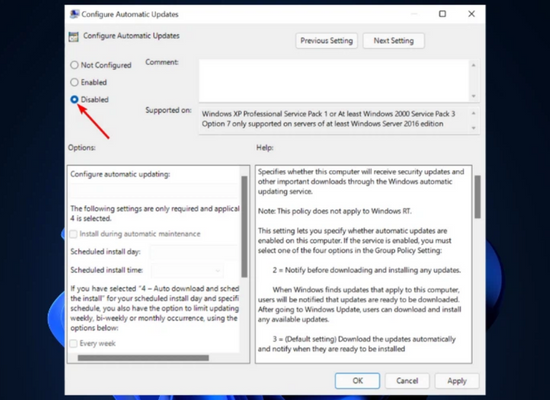Tick the Install during automatic maintenance checkbox
The image size is (550, 400).
coord(73,234)
